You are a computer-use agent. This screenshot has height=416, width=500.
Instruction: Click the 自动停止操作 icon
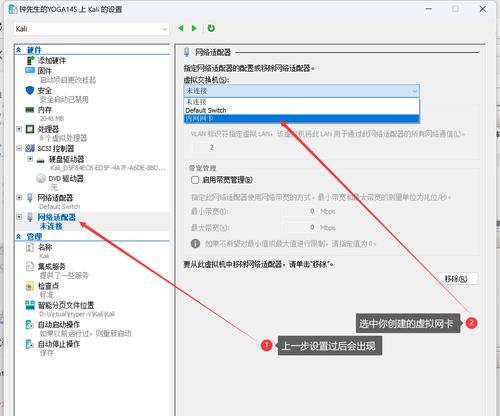[30, 344]
